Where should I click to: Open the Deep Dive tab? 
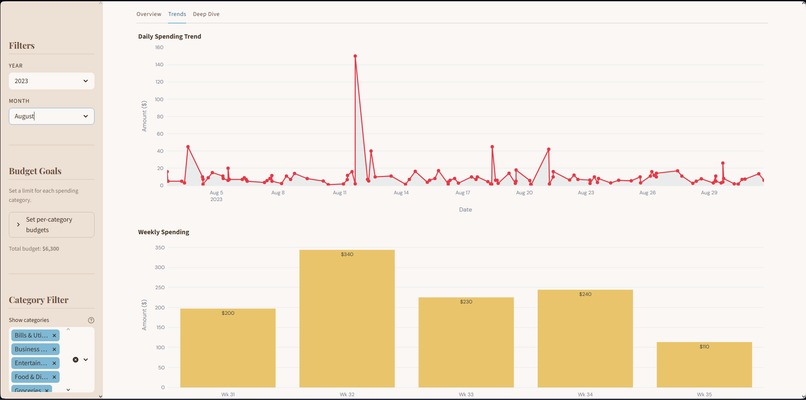206,14
